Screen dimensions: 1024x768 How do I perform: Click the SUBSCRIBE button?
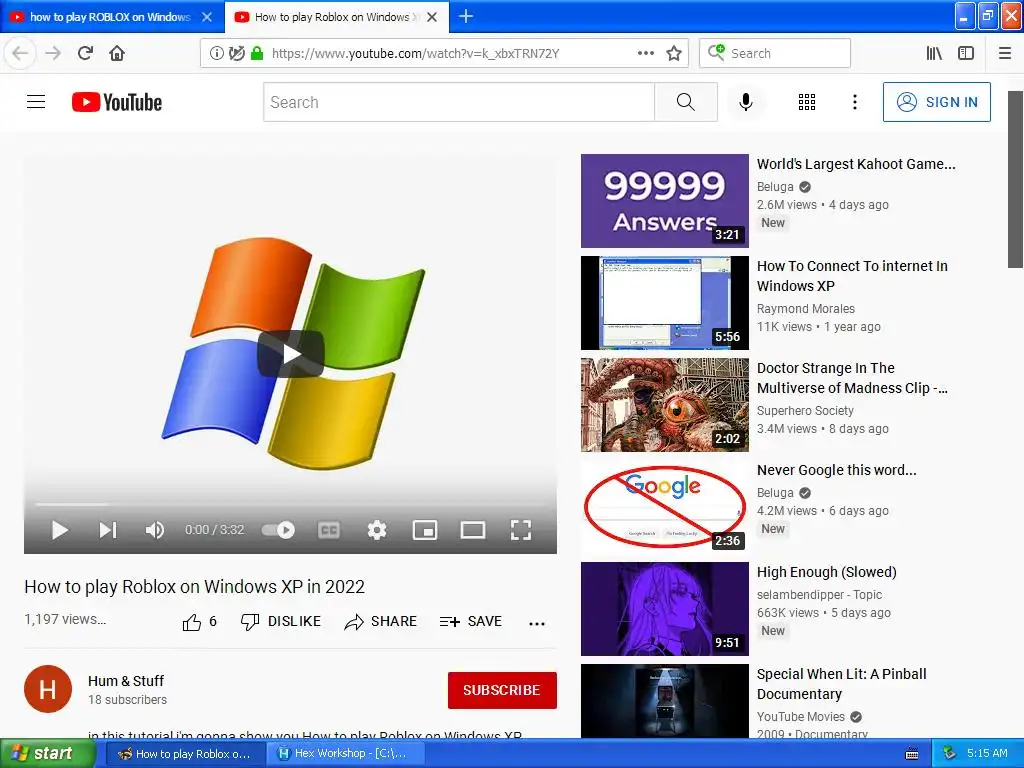click(502, 690)
